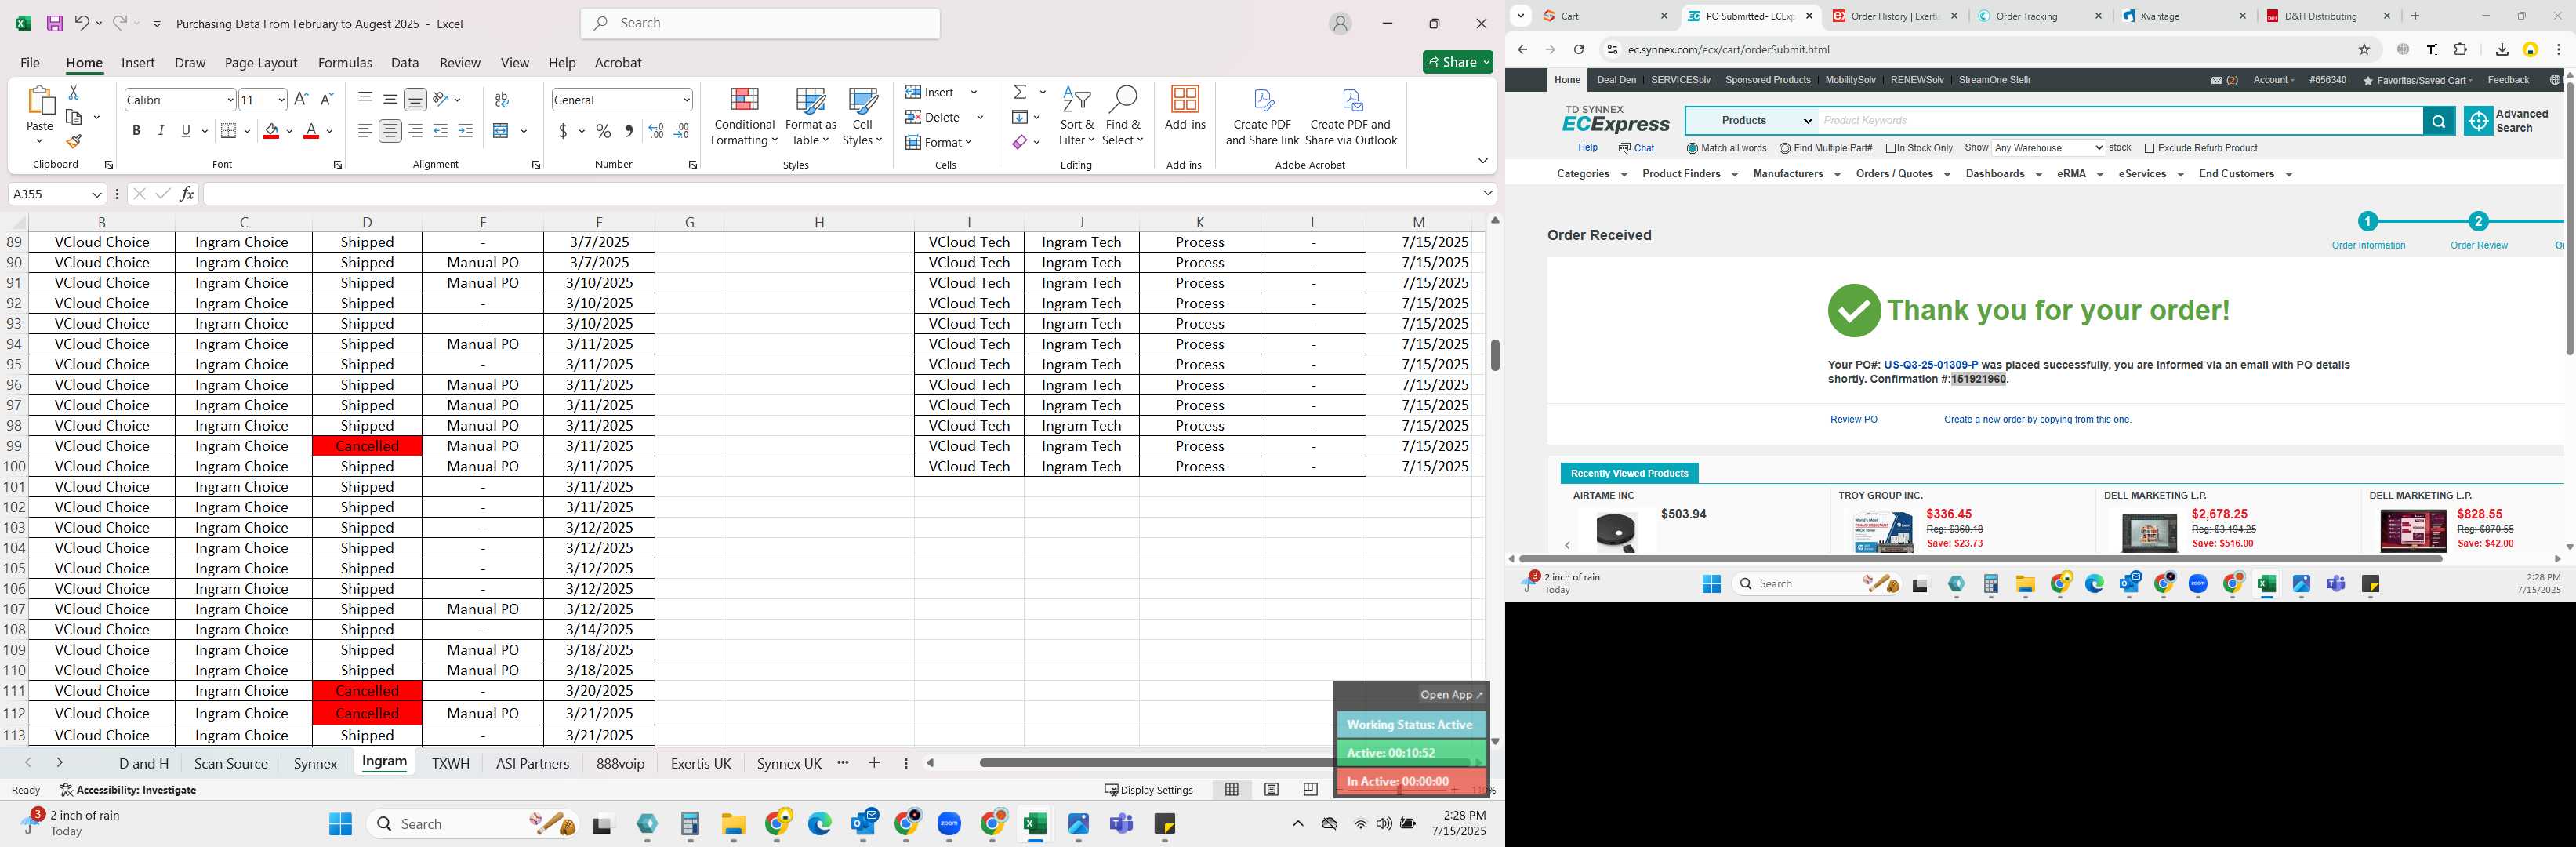Screen dimensions: 2576x847
Task: Click Create PDF and Share link
Action: pos(1262,117)
